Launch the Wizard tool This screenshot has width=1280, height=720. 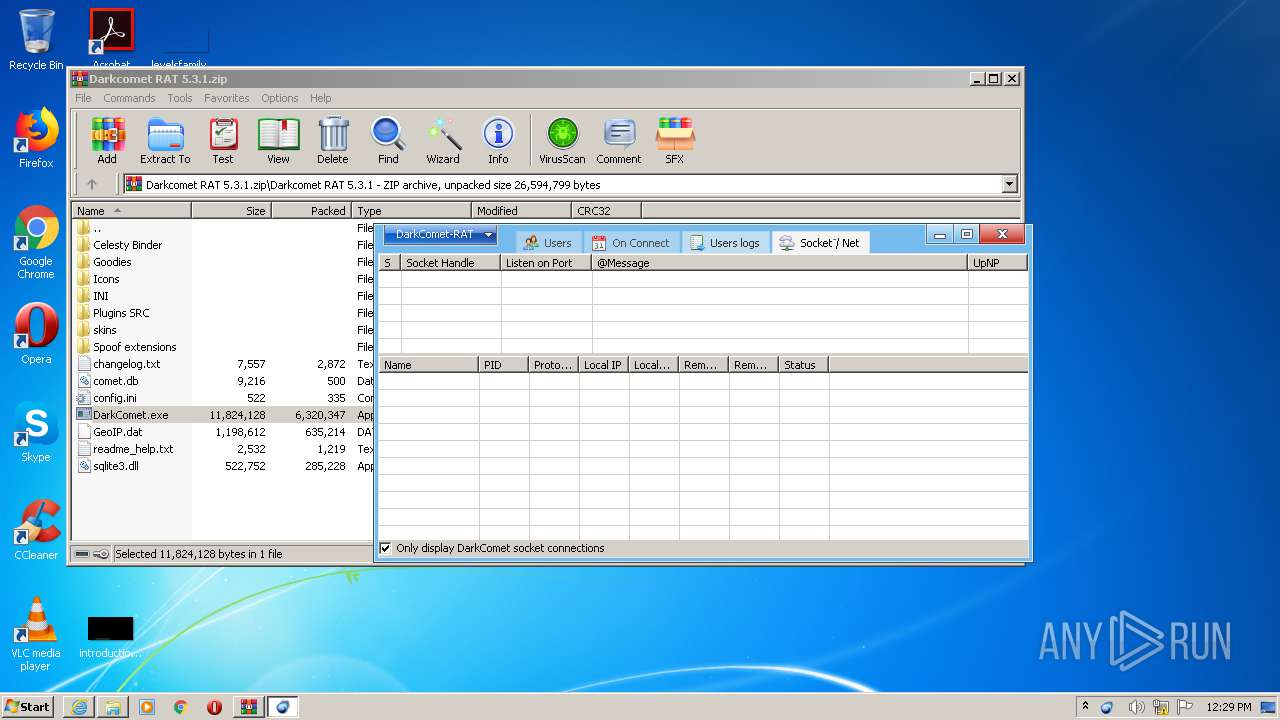tap(443, 140)
